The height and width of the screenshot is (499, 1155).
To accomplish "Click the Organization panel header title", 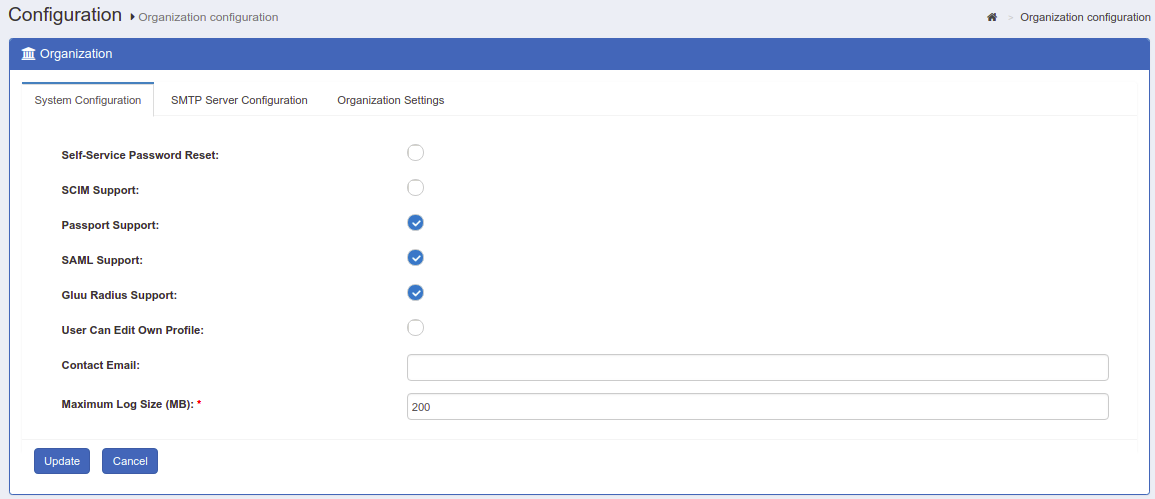I will click(76, 54).
